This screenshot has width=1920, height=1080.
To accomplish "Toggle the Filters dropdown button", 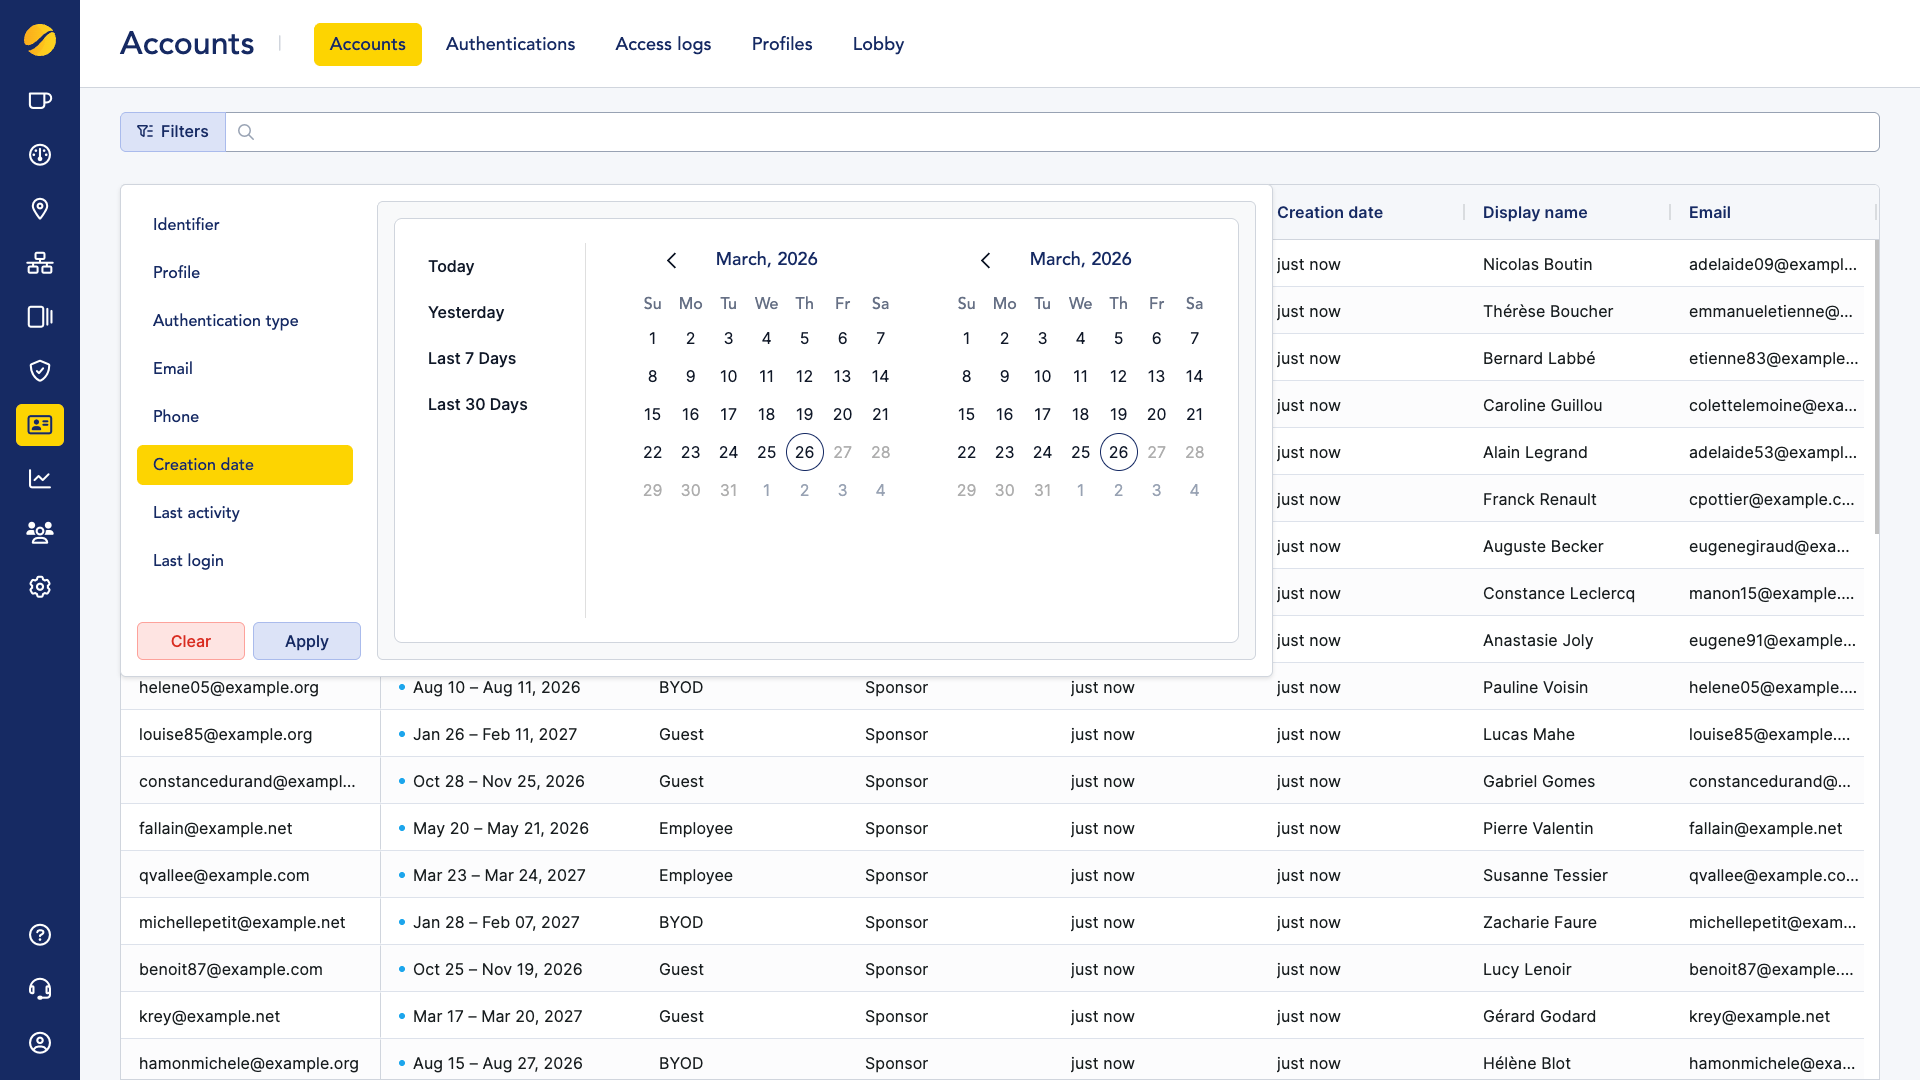I will (x=173, y=132).
